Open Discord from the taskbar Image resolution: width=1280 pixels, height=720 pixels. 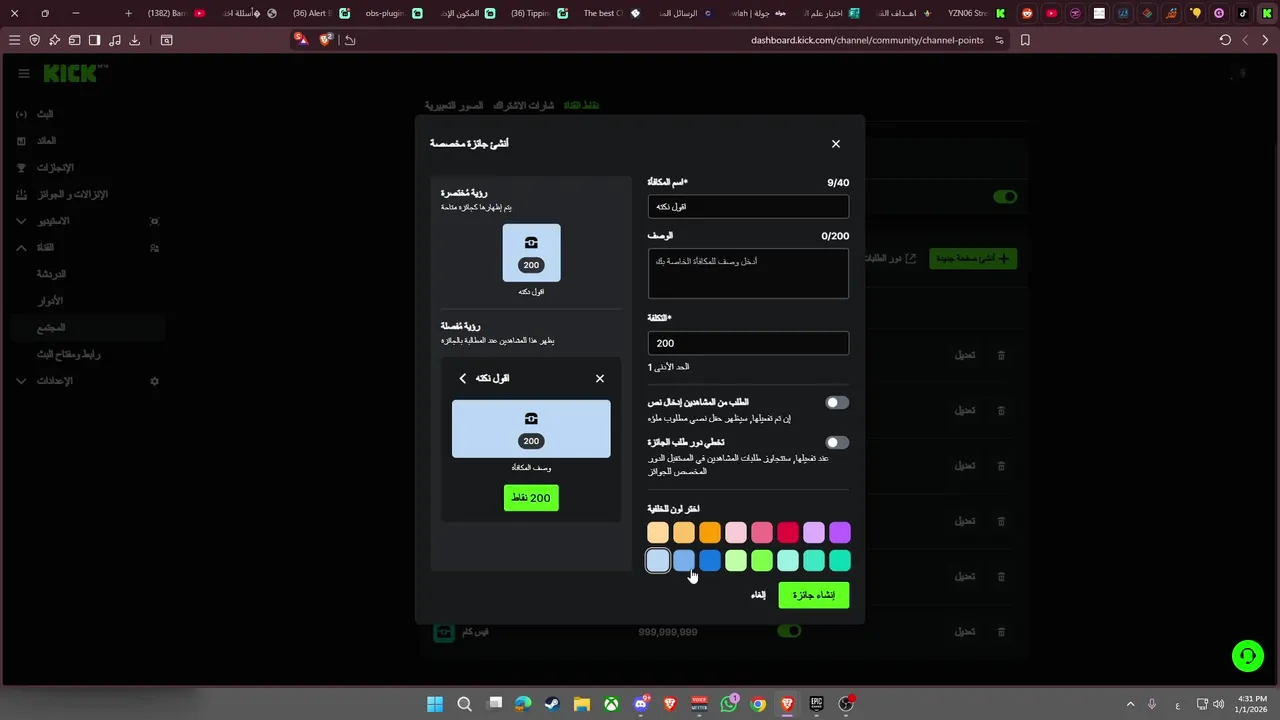click(640, 704)
